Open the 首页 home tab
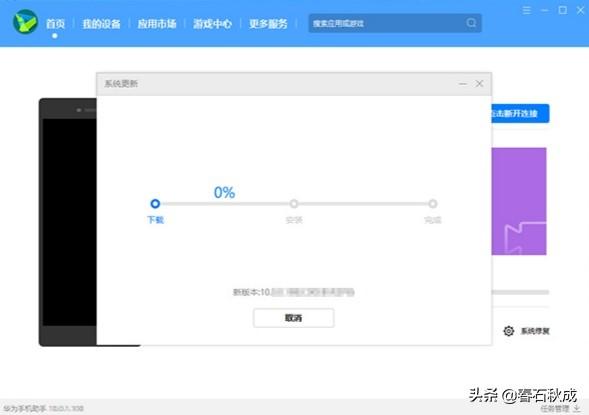 pyautogui.click(x=55, y=24)
